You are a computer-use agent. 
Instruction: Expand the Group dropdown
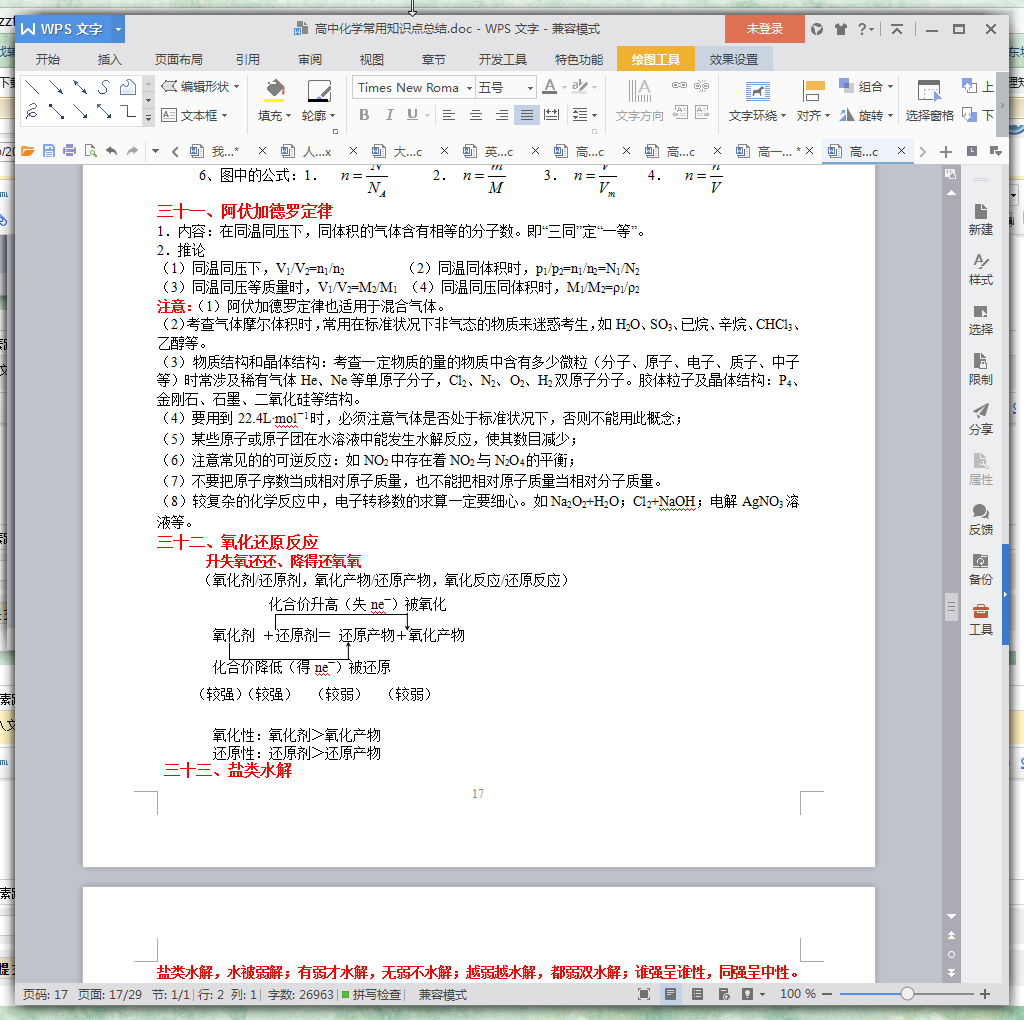[x=890, y=86]
